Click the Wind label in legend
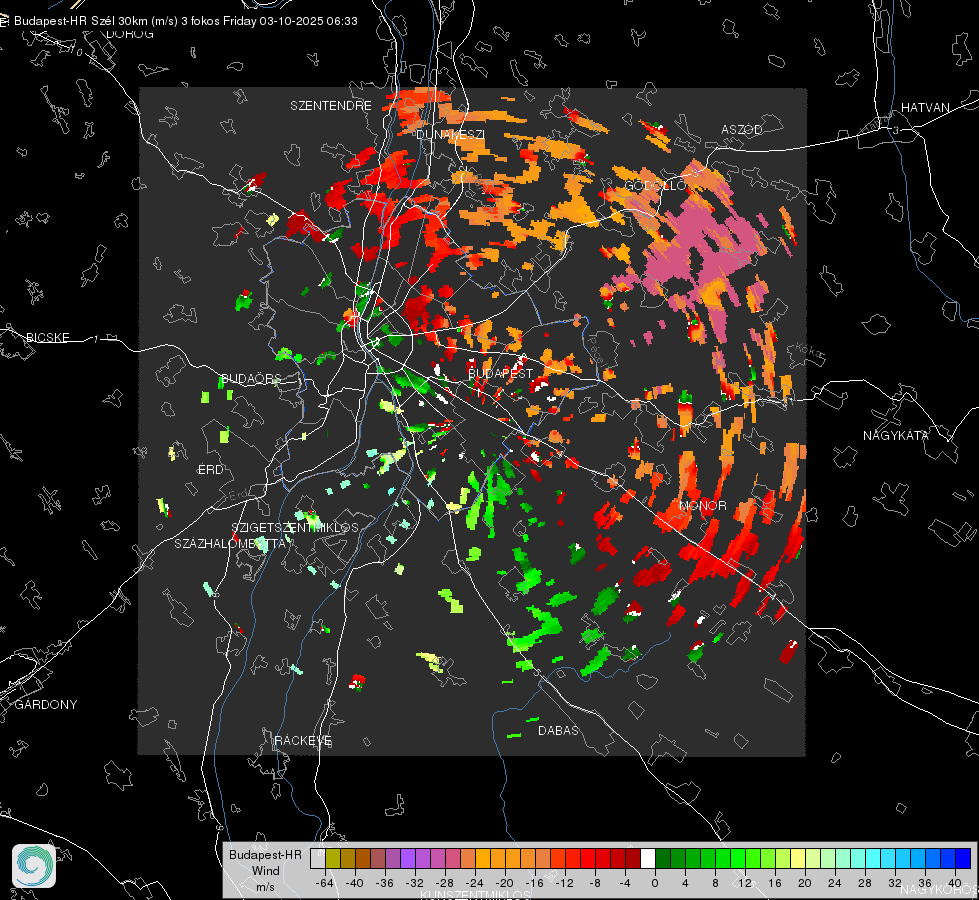This screenshot has height=900, width=979. pos(265,870)
